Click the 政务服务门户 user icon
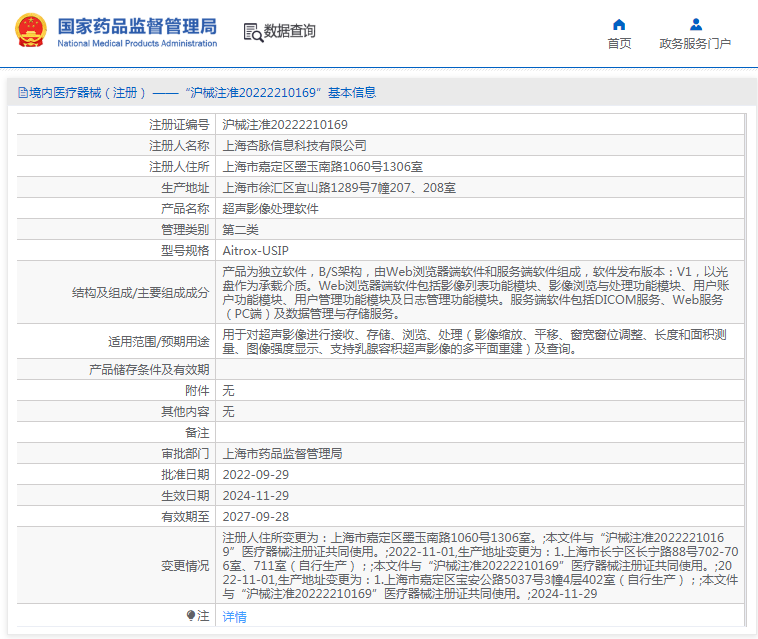Screen dimensions: 758x639 pos(696,24)
